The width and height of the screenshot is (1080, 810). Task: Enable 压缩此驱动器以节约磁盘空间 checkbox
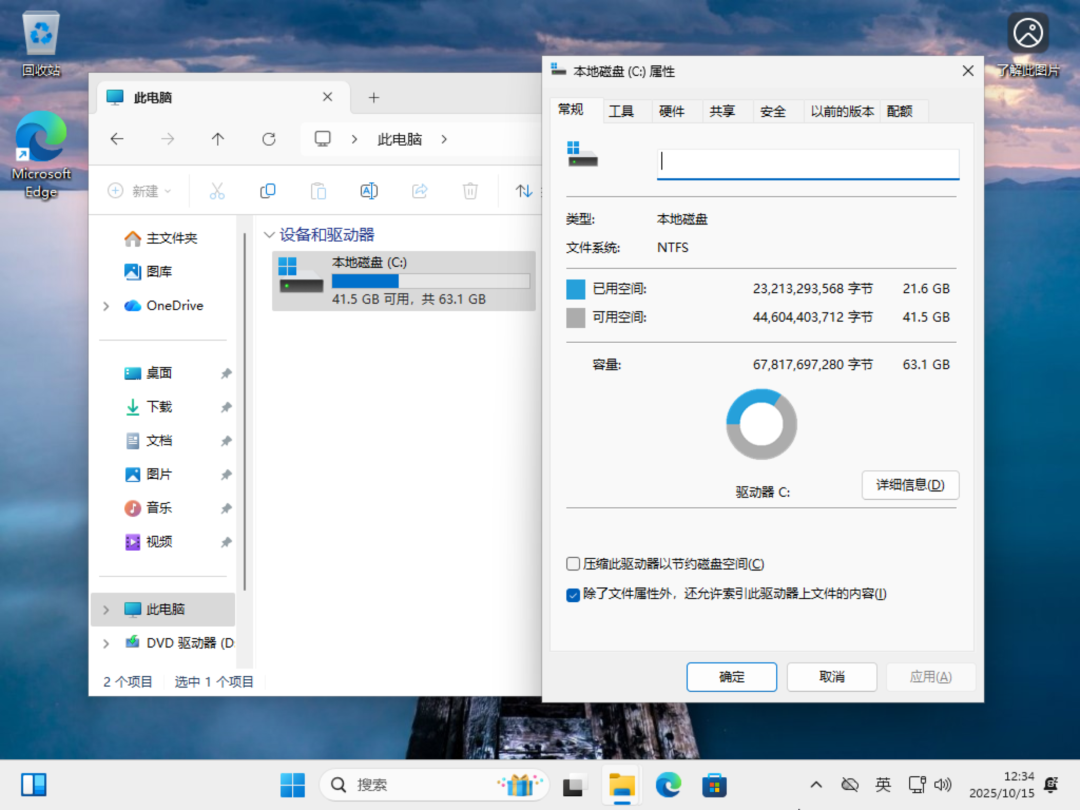[573, 563]
